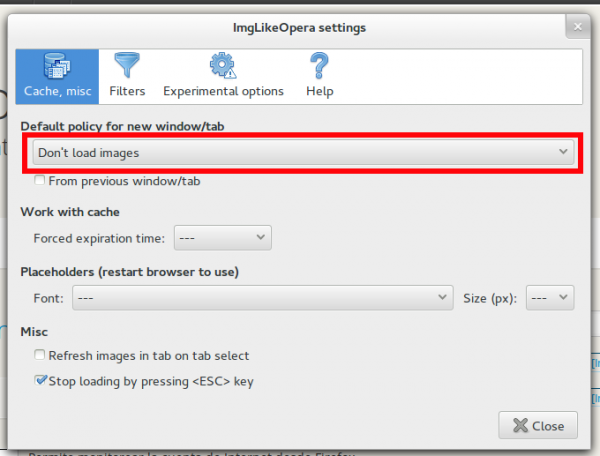Viewport: 600px width, 456px height.
Task: Click the Experimental options gear icon
Action: tap(223, 65)
